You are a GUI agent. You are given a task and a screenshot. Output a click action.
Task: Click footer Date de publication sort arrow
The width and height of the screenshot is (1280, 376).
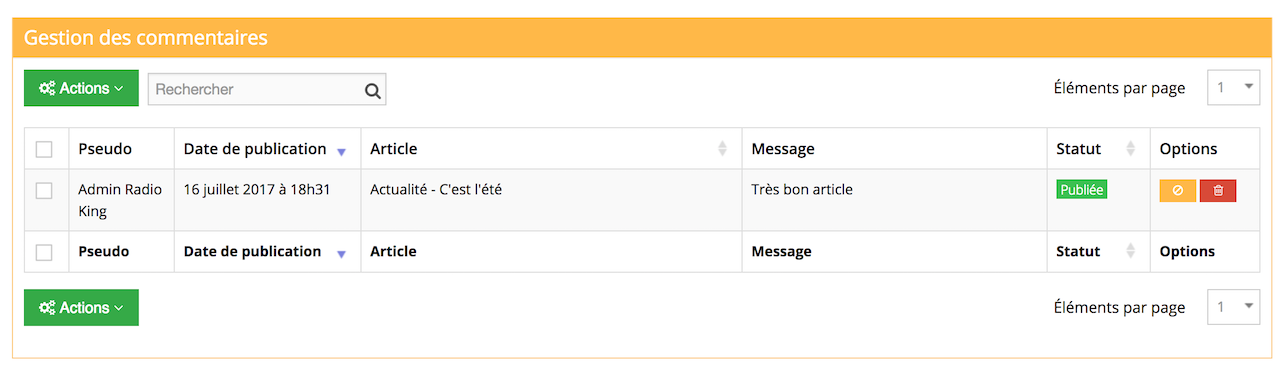pyautogui.click(x=341, y=254)
